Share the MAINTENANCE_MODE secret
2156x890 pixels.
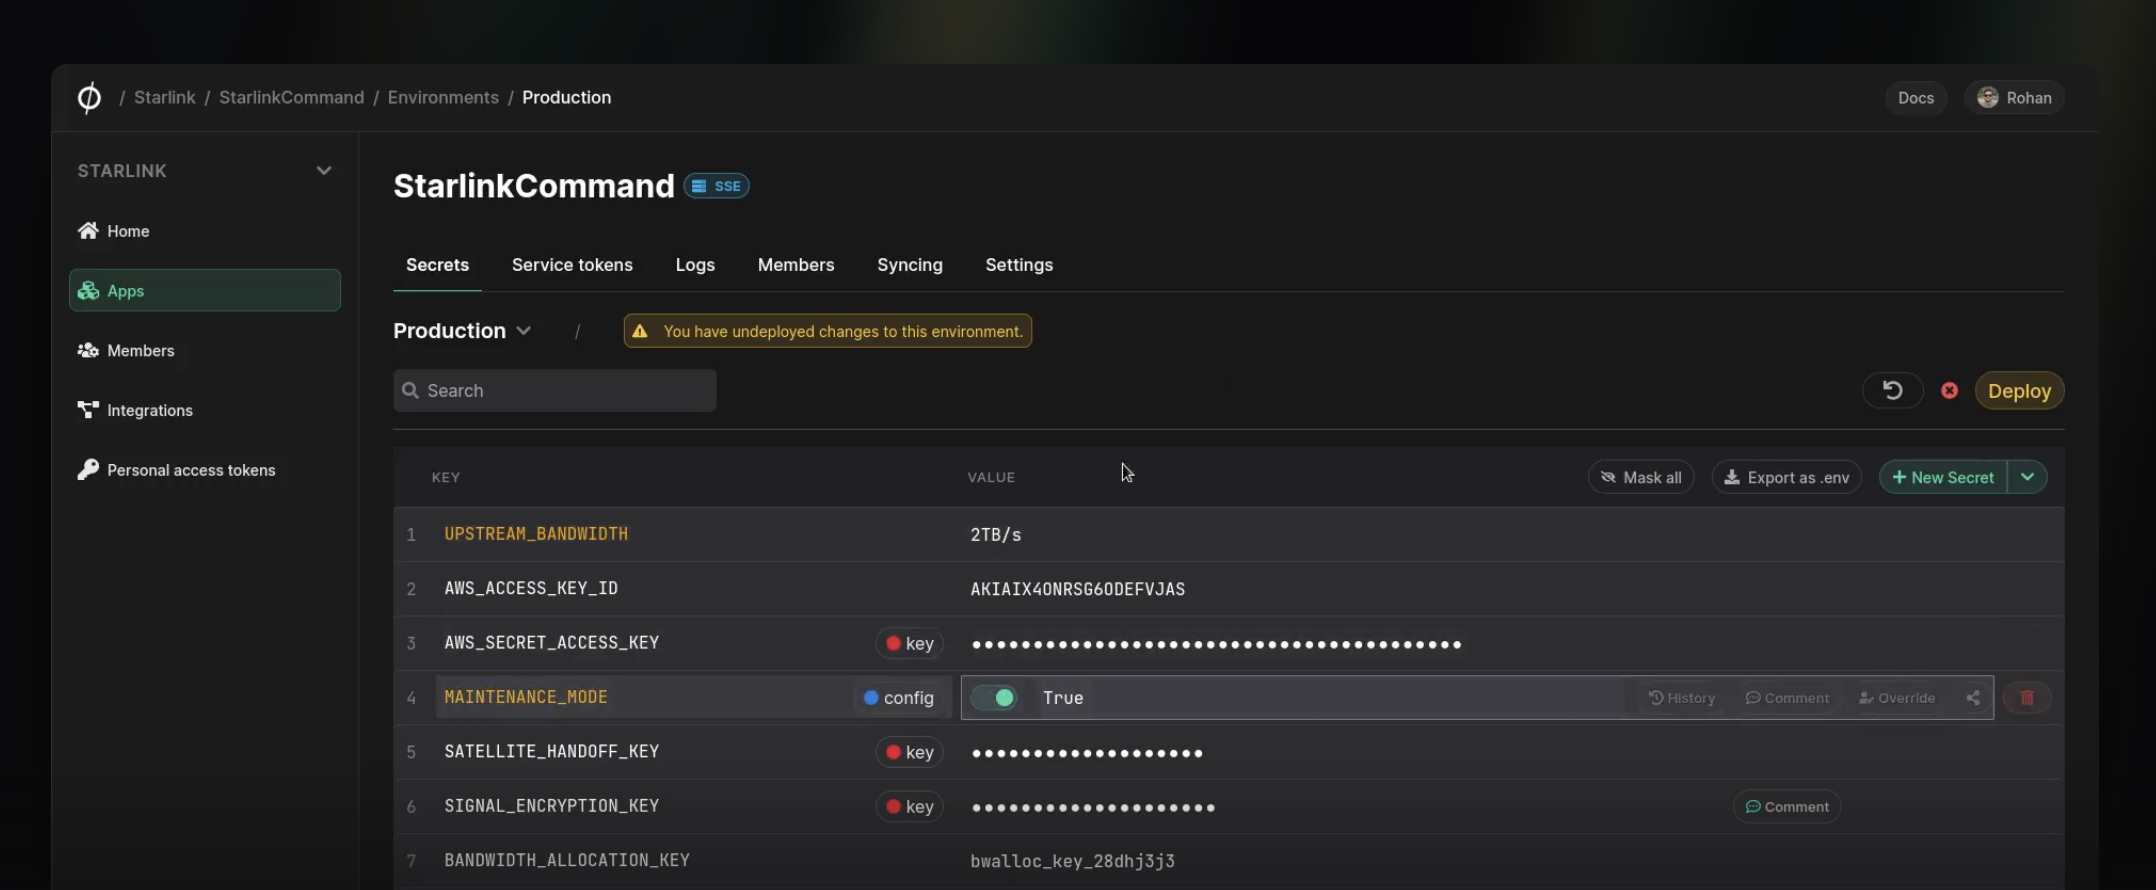point(1972,698)
